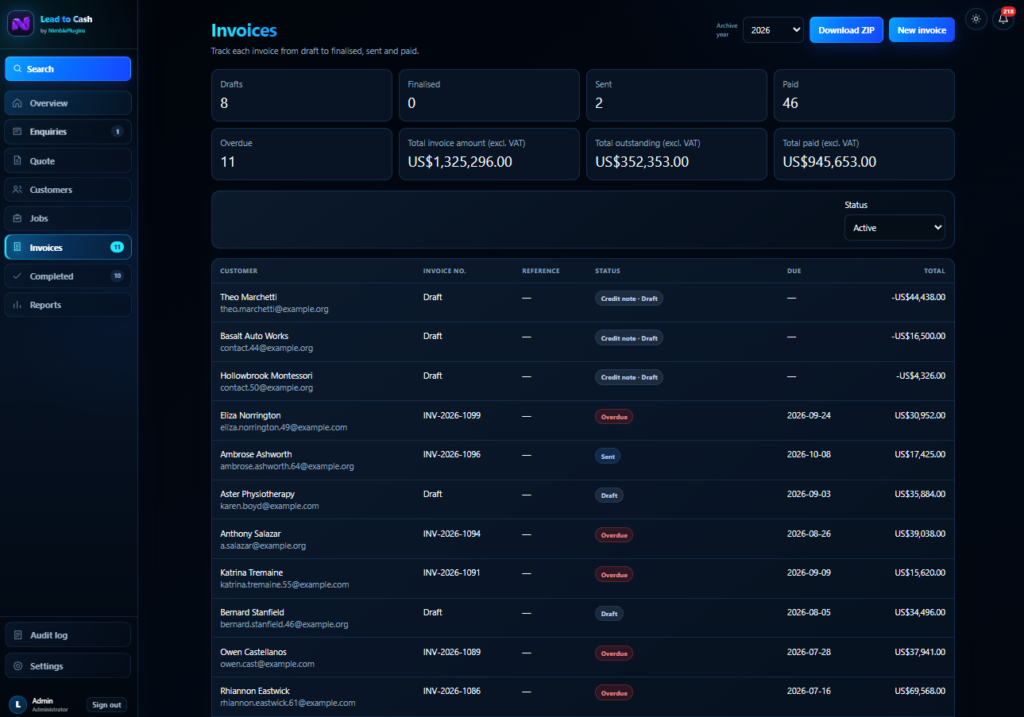Open the Reports page

(x=68, y=305)
